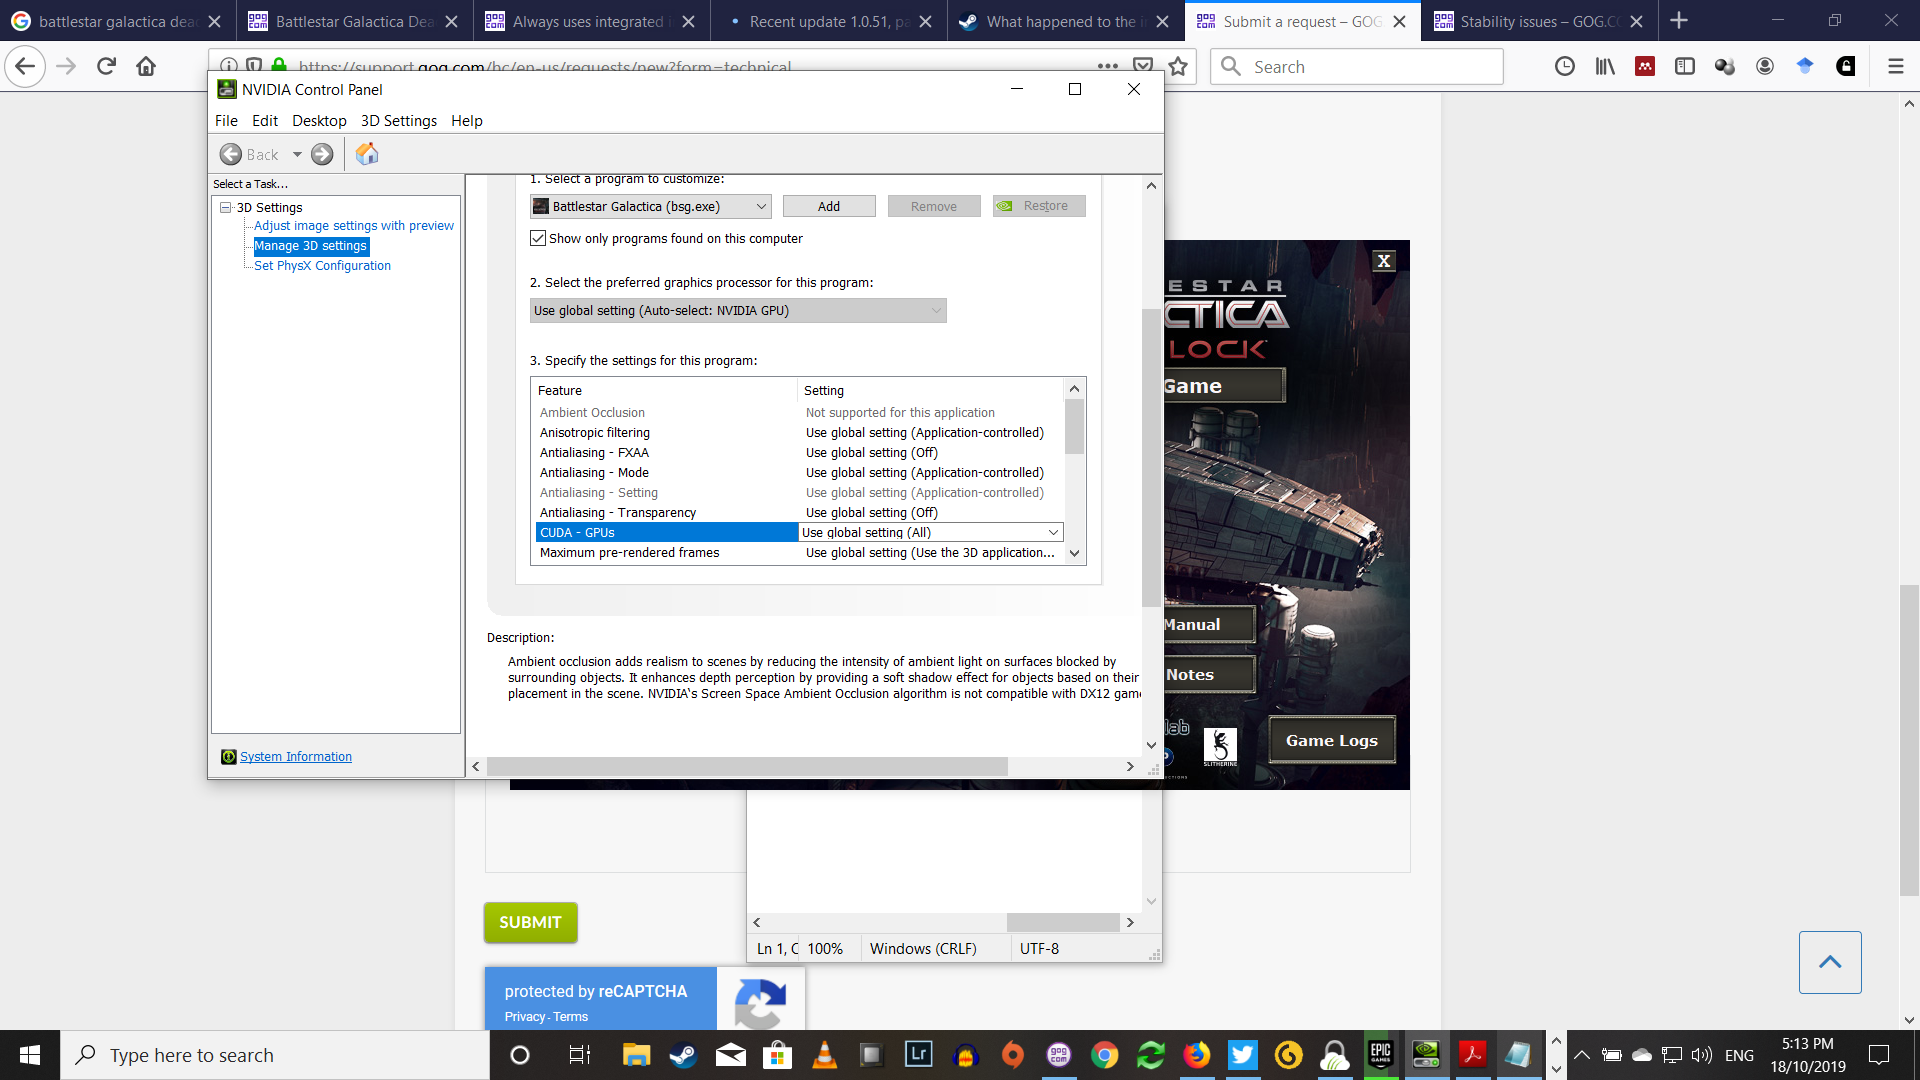
Task: Toggle the Firefox sidebar icon
Action: click(1685, 66)
